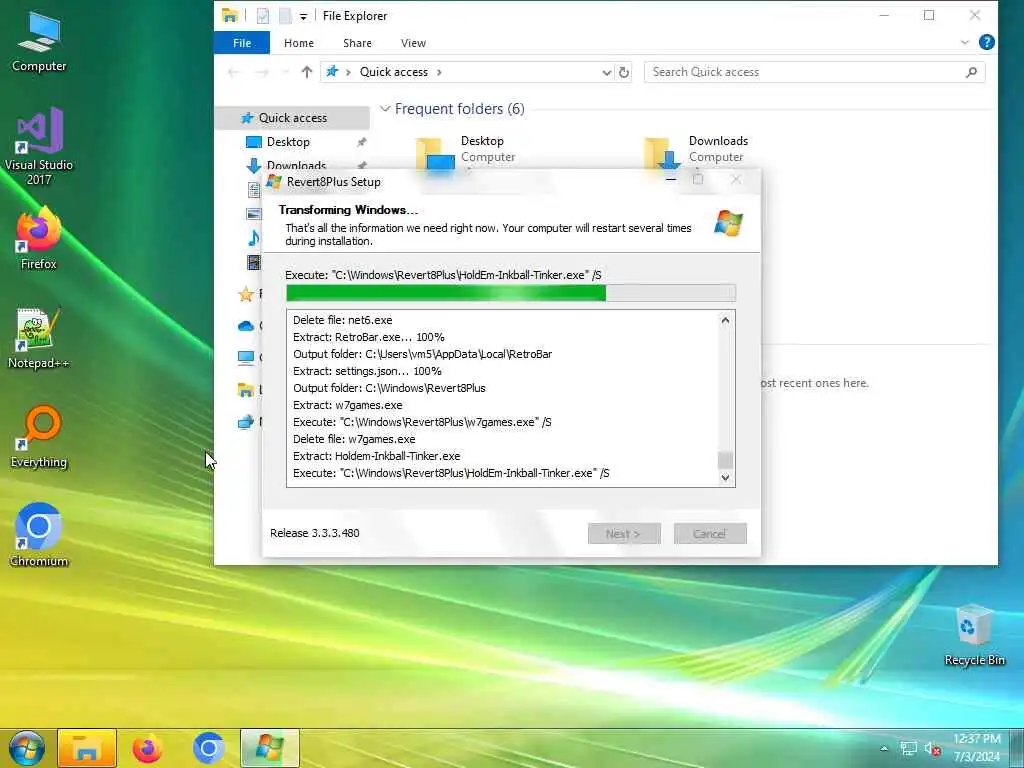This screenshot has height=768, width=1024.
Task: Select the 'Extract: Holdem-Inkball-Tinker.exe' log line
Action: 377,456
